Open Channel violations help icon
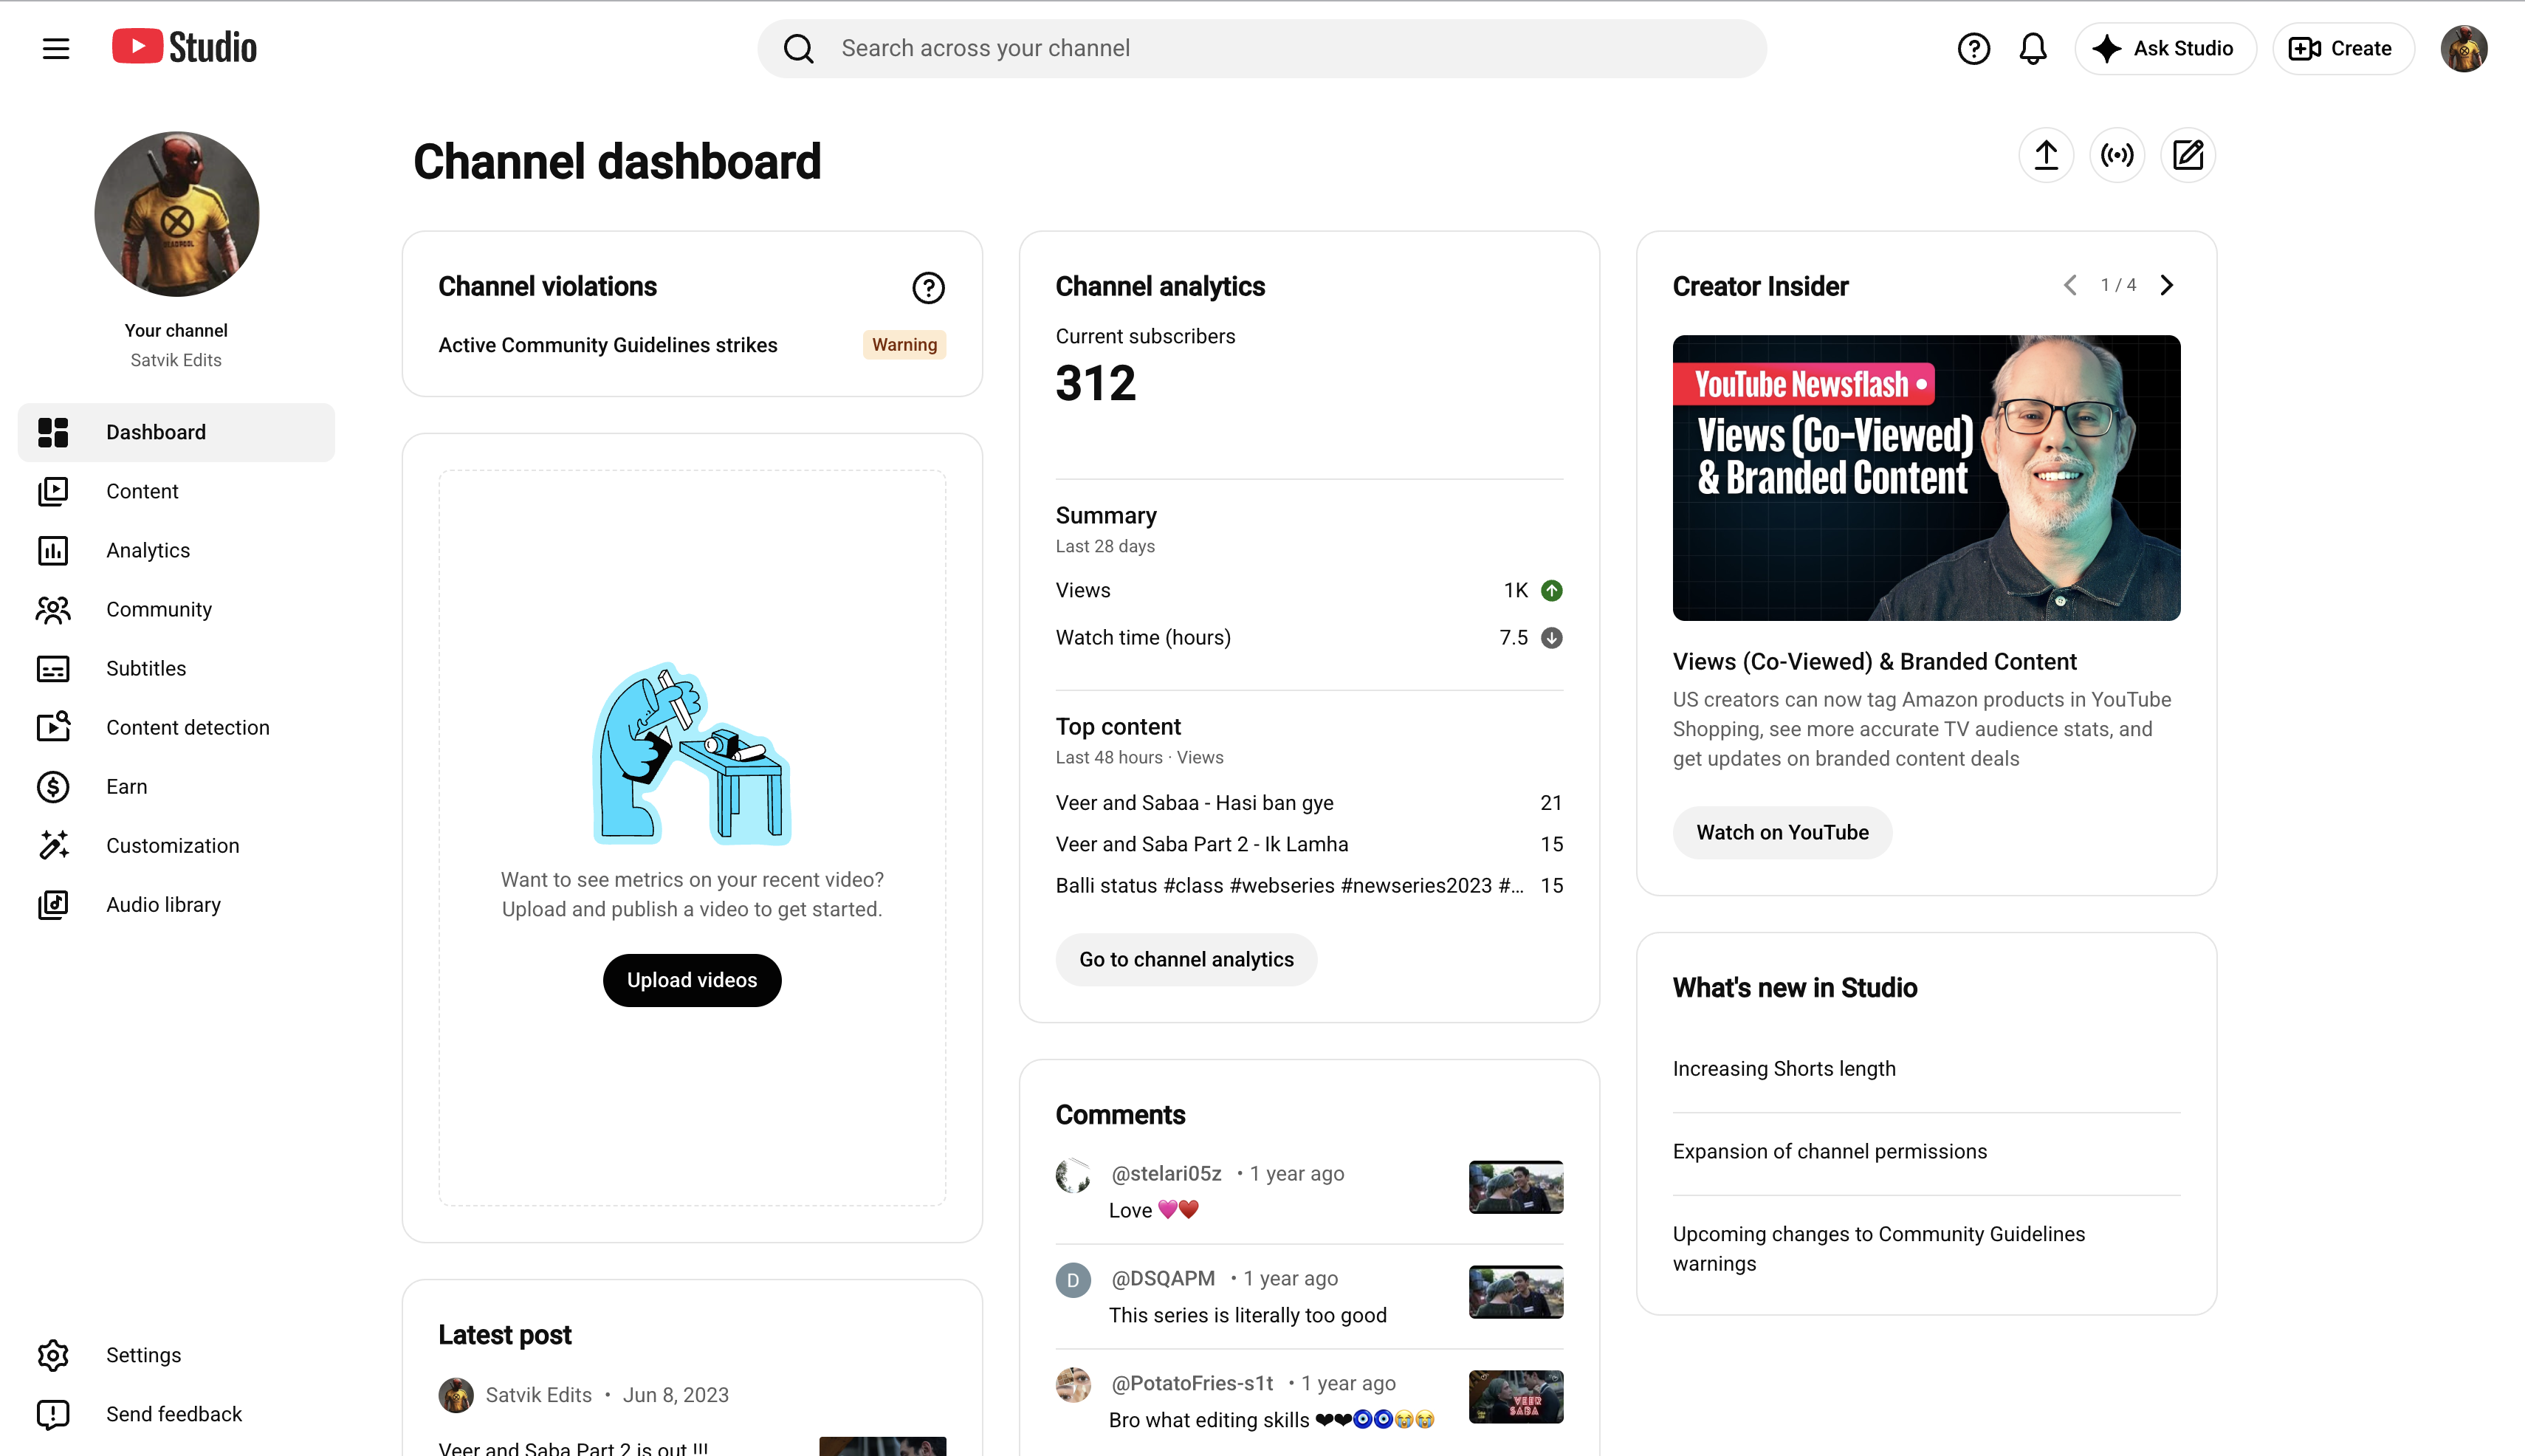The image size is (2525, 1456). pos(928,288)
